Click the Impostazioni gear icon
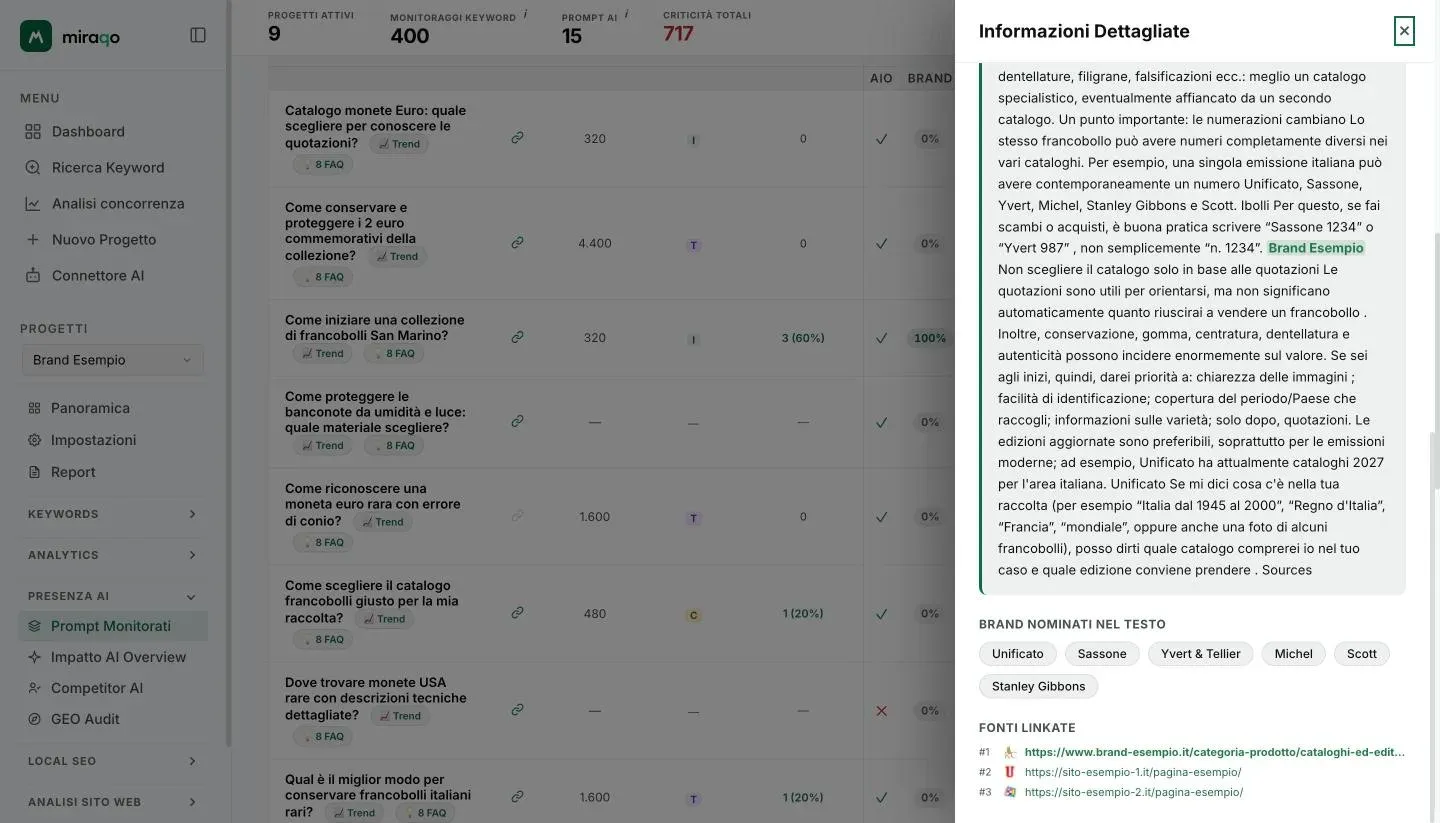Image resolution: width=1440 pixels, height=823 pixels. click(34, 440)
